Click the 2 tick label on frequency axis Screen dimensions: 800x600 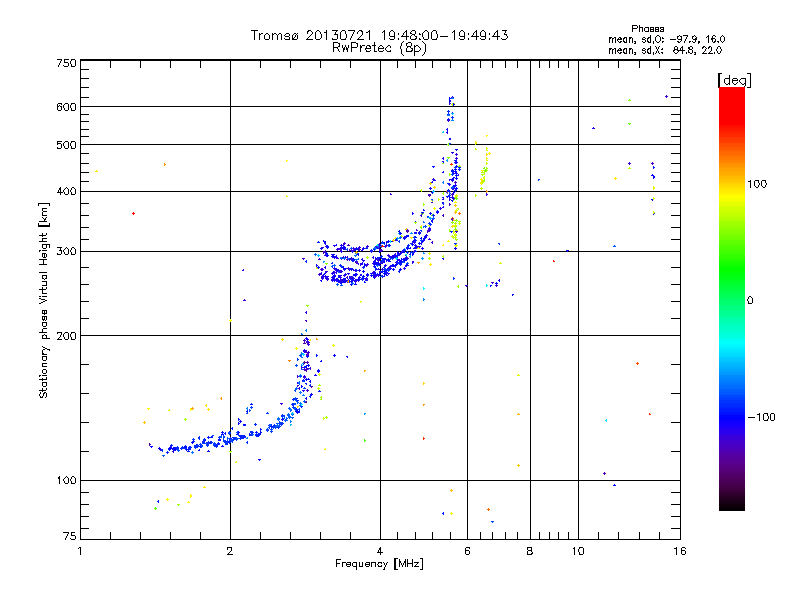(x=230, y=551)
